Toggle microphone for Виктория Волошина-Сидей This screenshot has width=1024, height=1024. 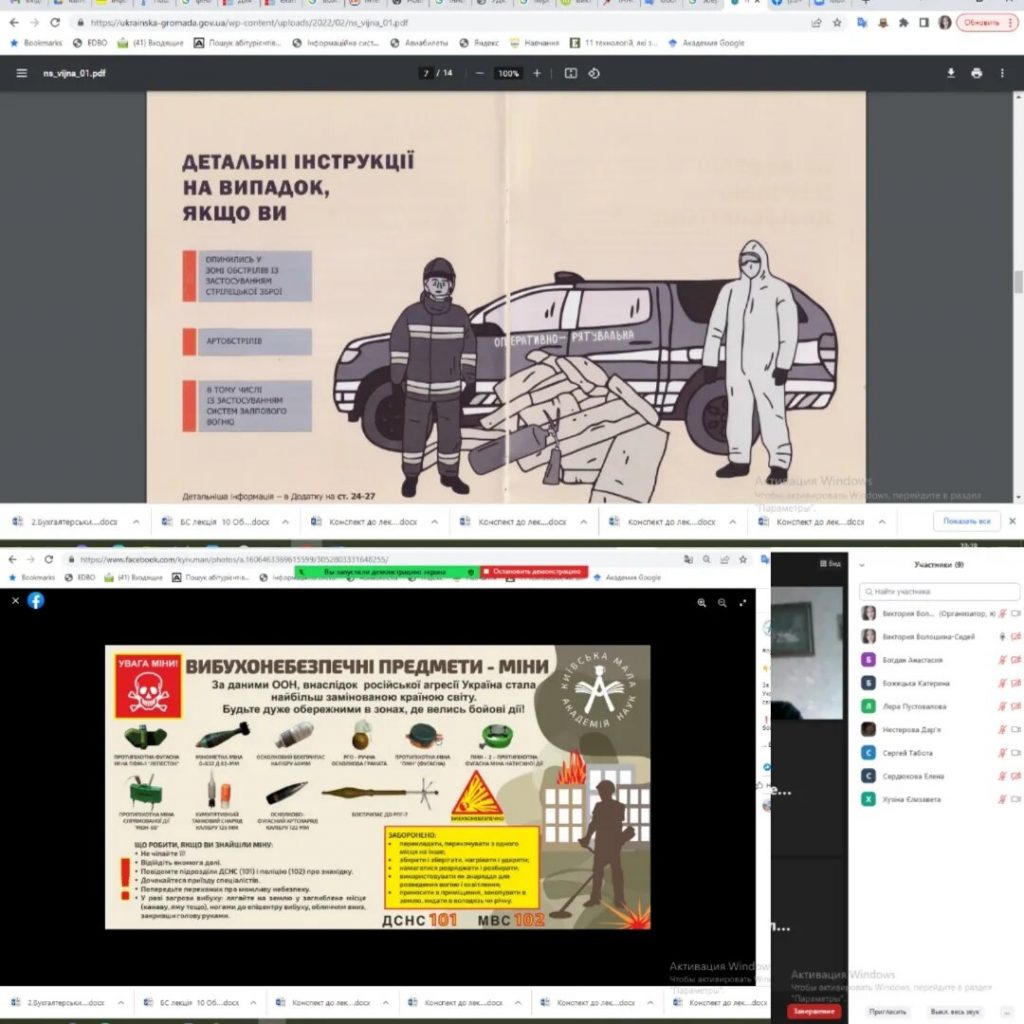(x=1002, y=636)
